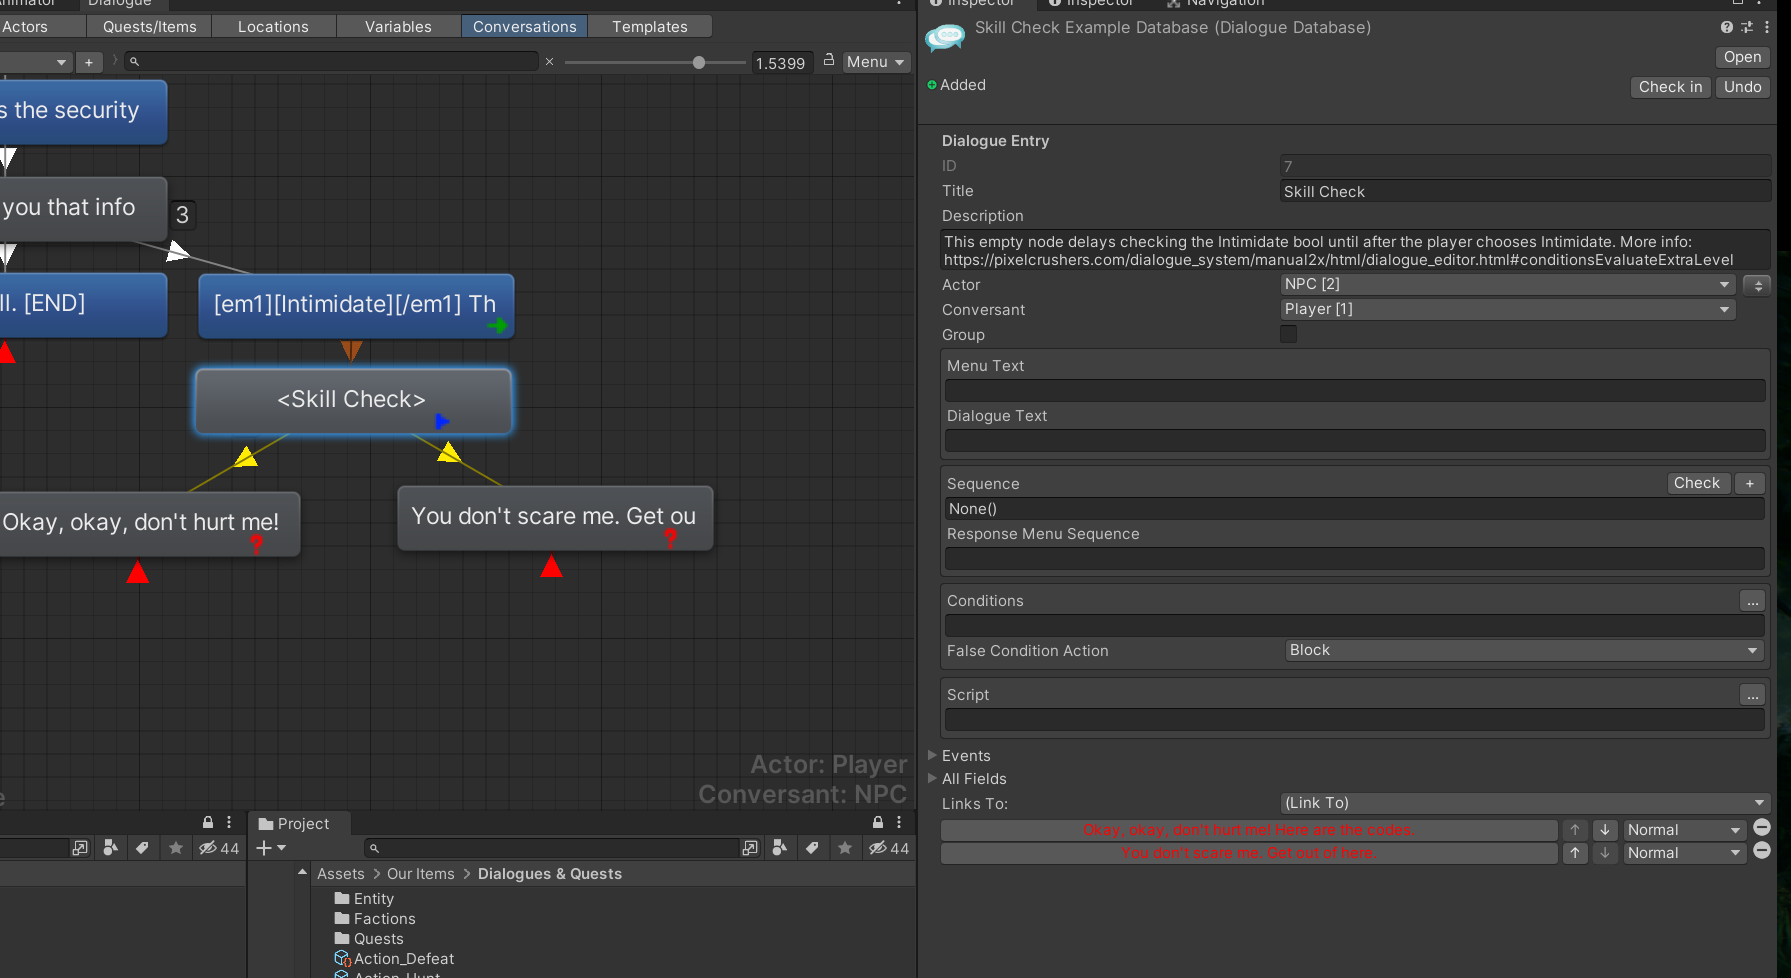
Task: Click the conversation search field
Action: (332, 62)
